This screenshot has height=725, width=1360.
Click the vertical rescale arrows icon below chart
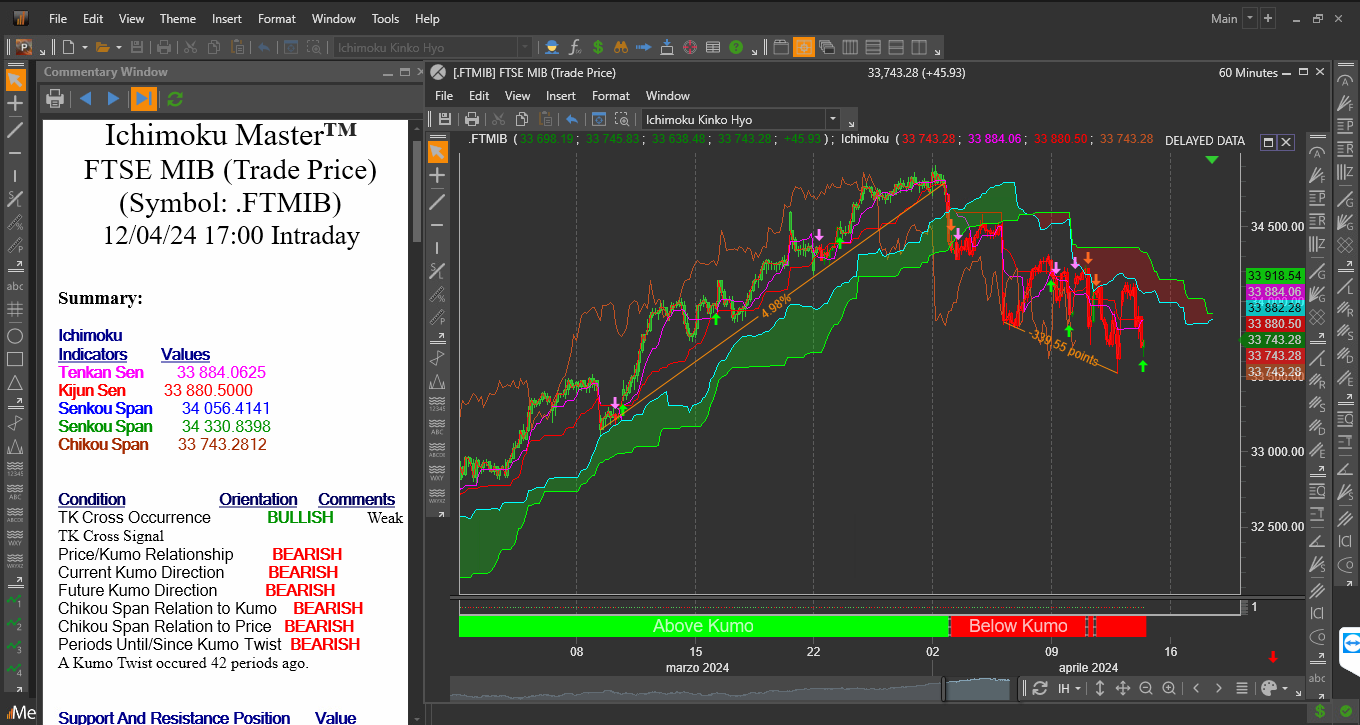(1100, 688)
